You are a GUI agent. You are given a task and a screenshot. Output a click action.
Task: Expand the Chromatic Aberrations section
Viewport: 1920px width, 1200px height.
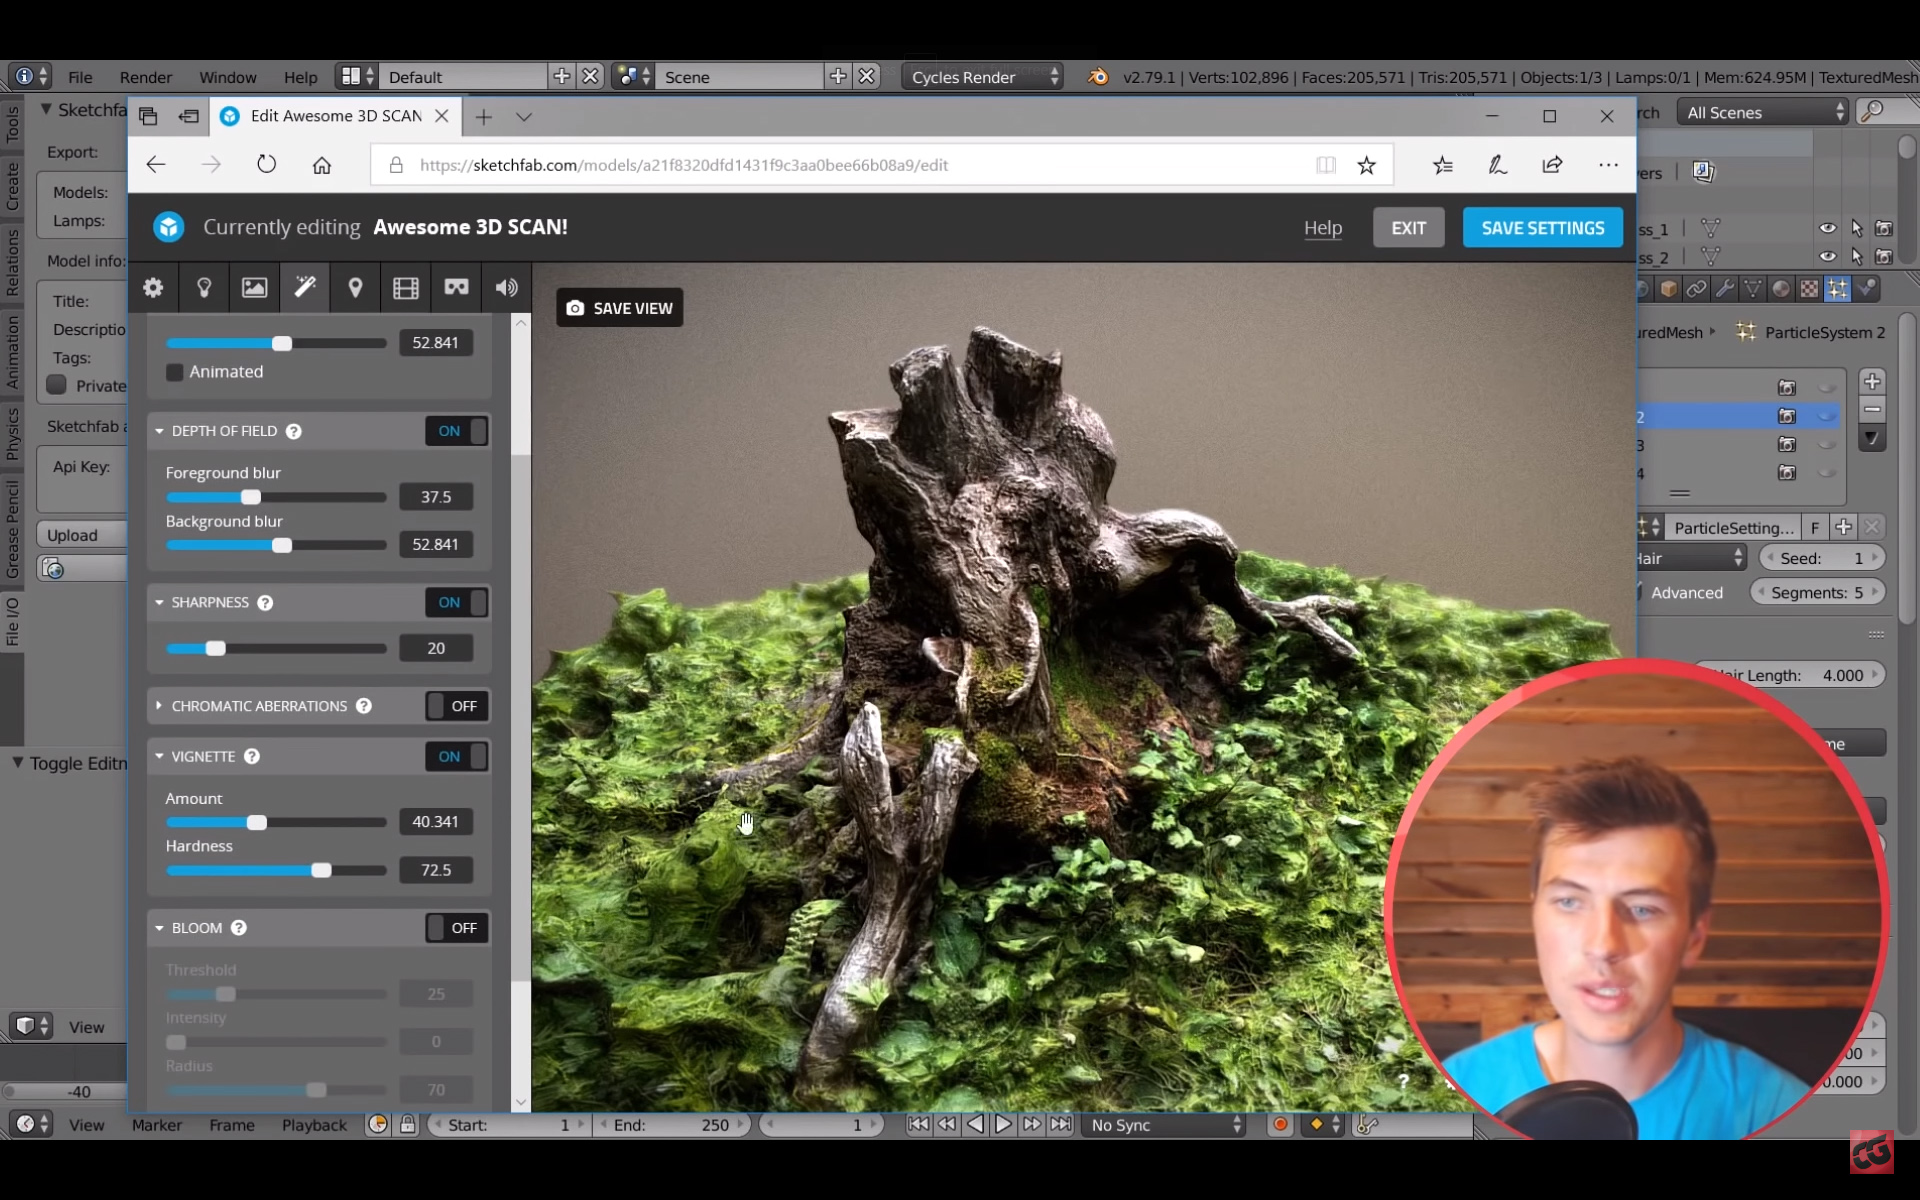159,706
